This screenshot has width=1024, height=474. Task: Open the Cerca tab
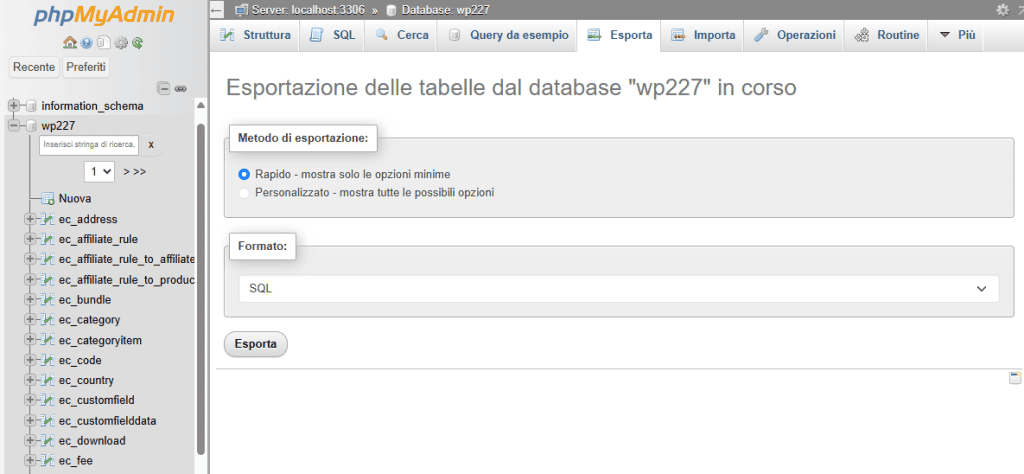402,35
